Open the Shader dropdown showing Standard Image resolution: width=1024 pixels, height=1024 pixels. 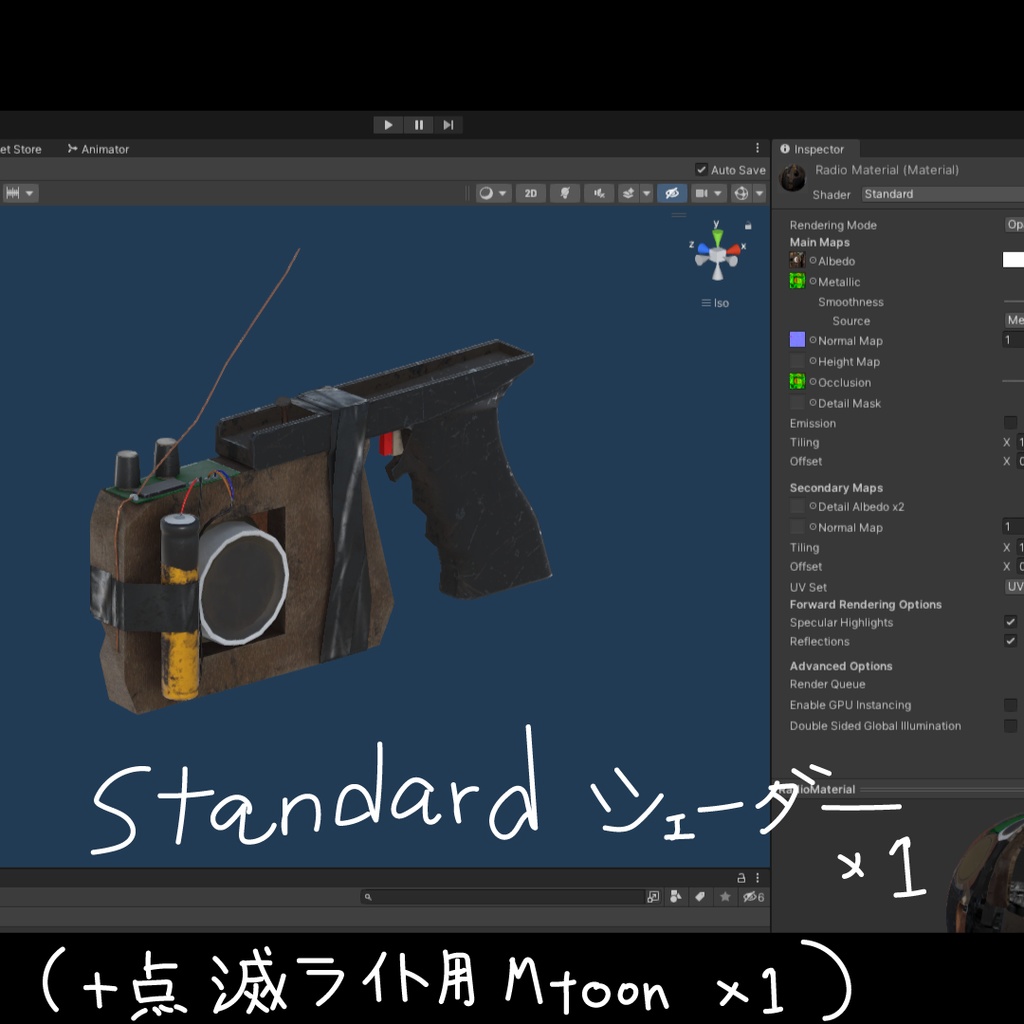point(943,194)
